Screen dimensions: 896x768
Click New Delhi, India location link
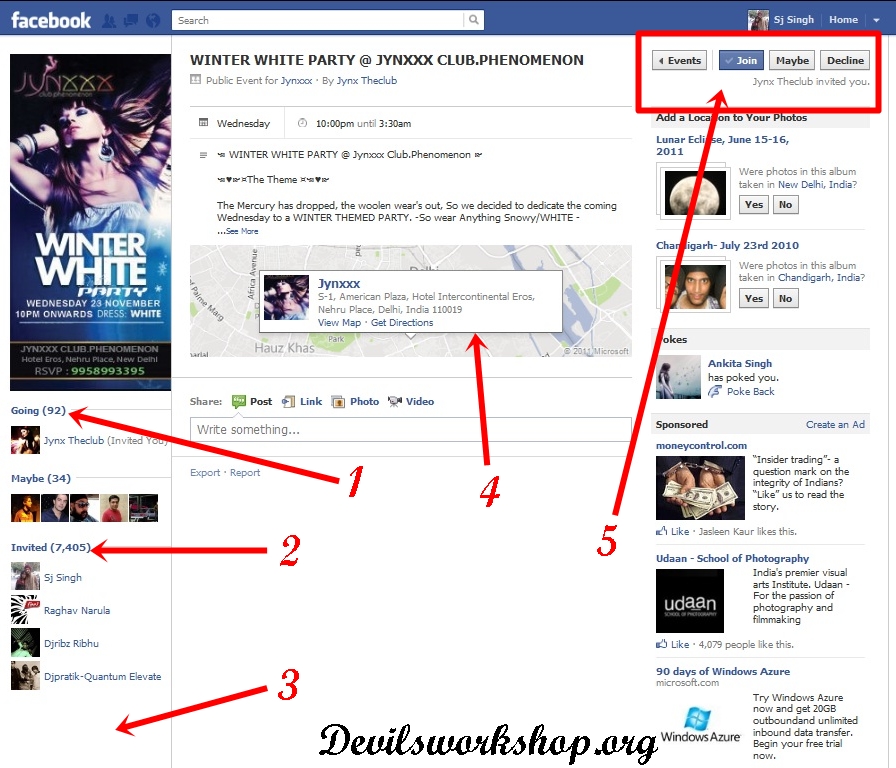pos(817,185)
